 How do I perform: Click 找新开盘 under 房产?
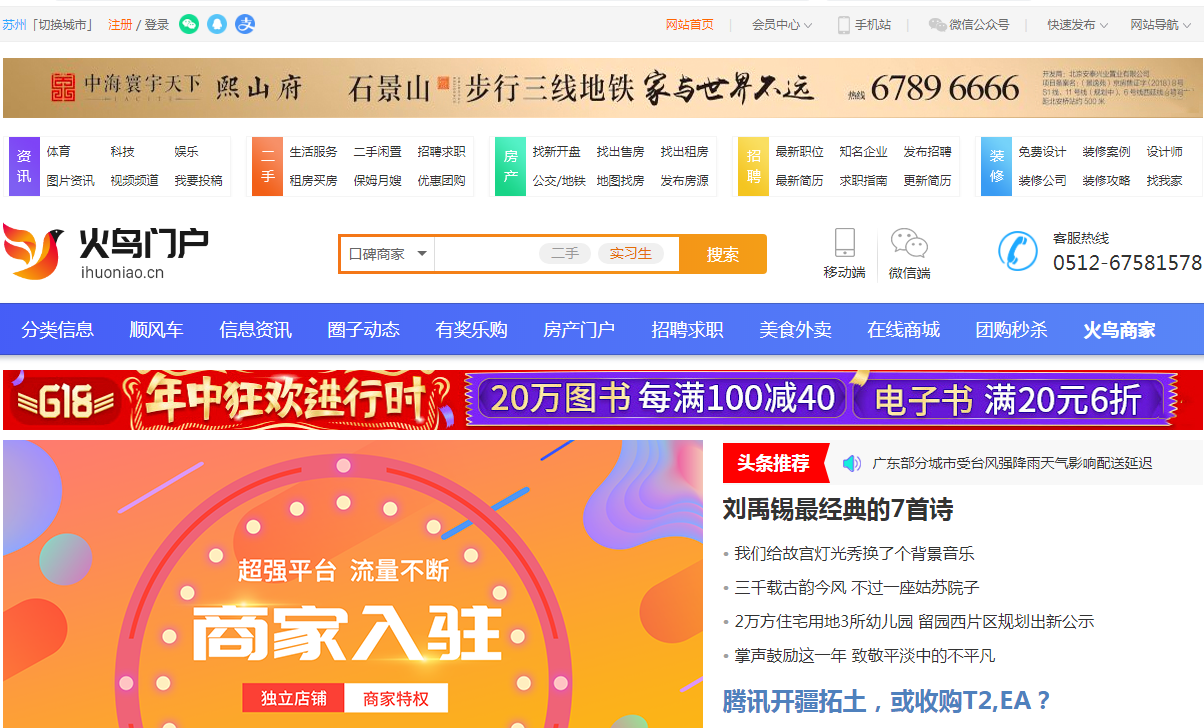[x=557, y=152]
